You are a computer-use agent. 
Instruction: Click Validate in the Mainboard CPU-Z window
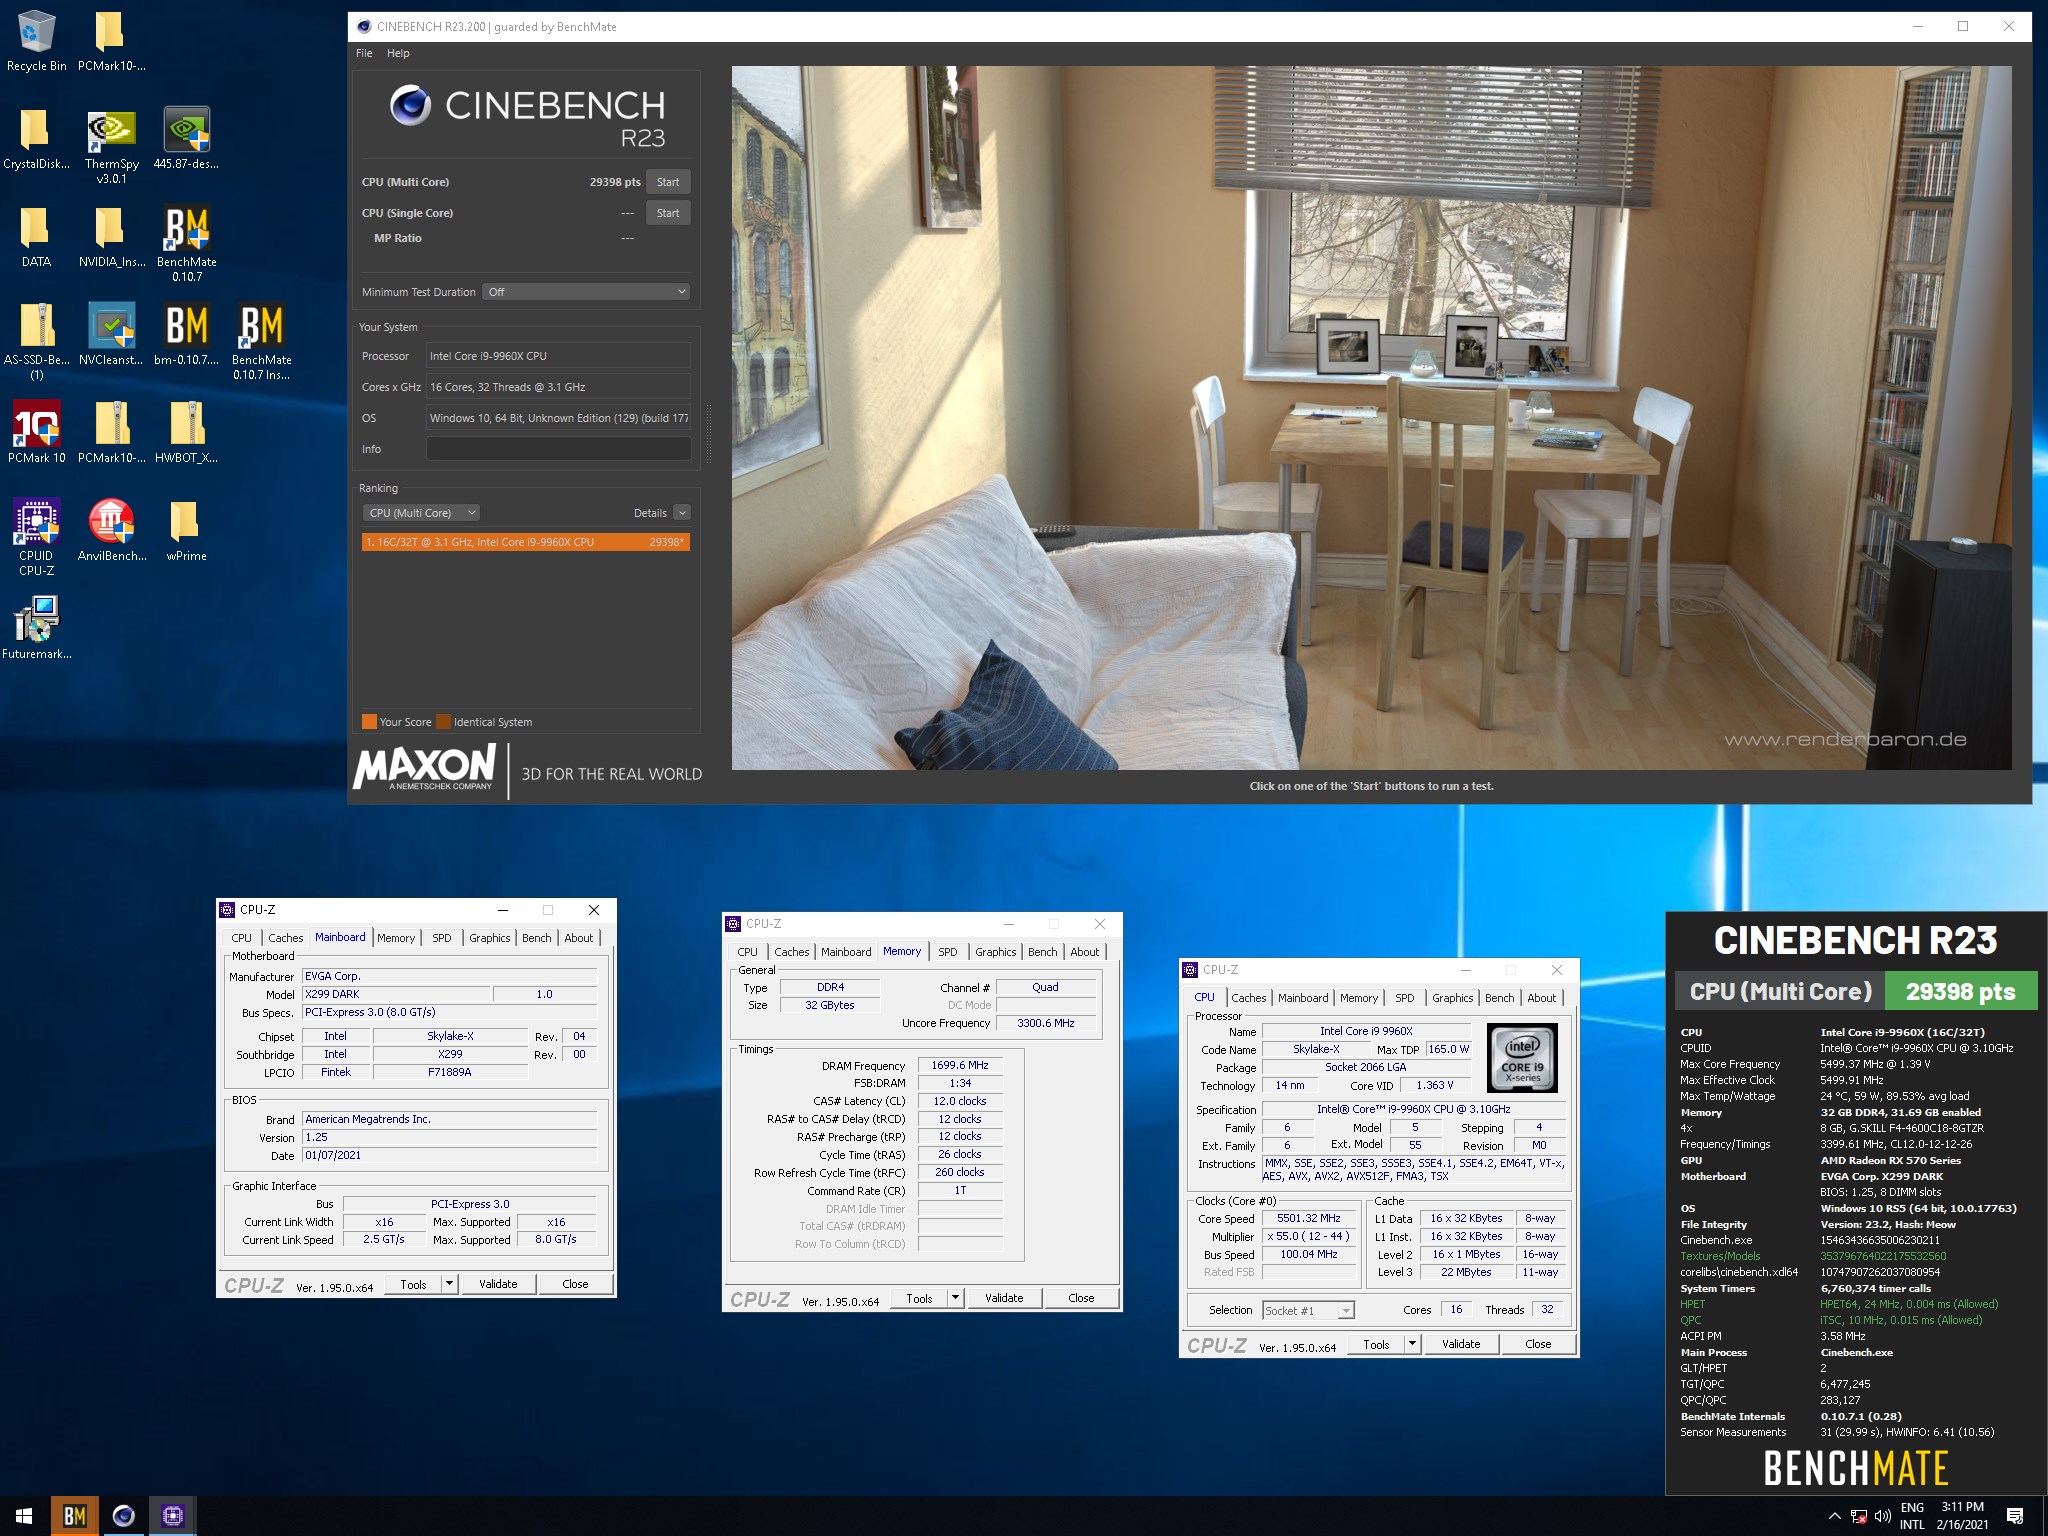pyautogui.click(x=498, y=1284)
